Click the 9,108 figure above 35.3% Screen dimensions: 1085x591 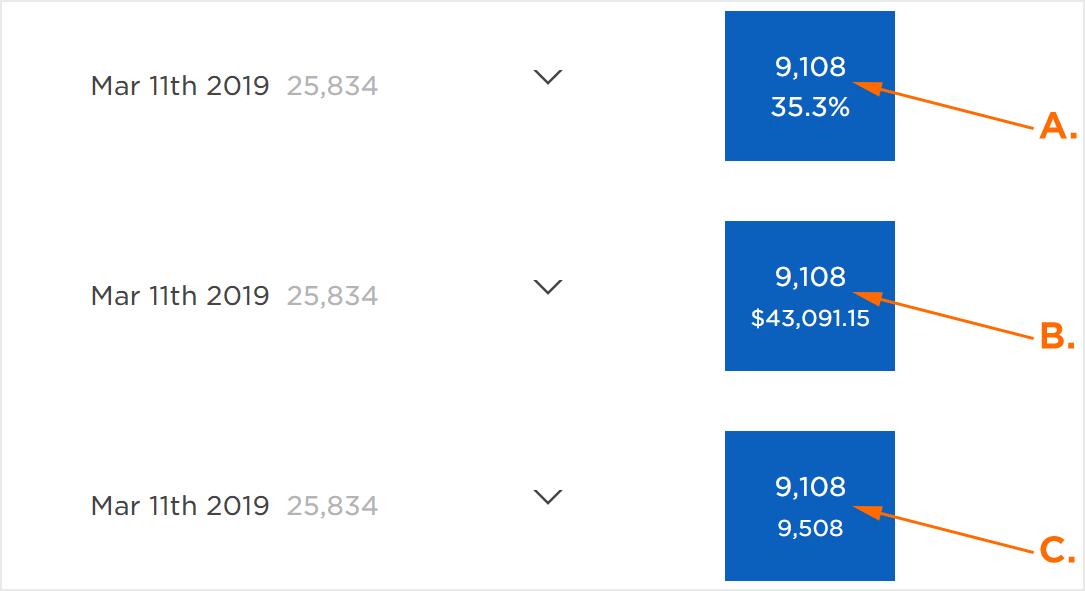coord(810,67)
